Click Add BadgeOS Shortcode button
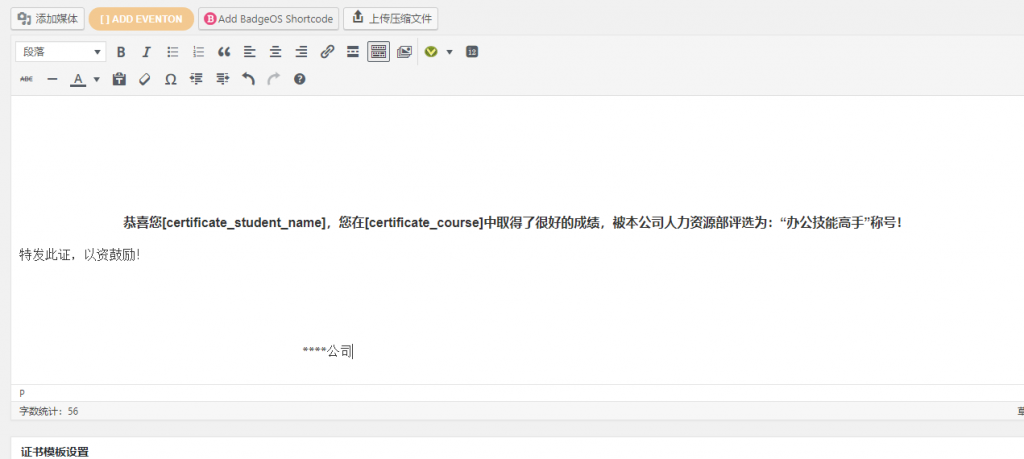The height and width of the screenshot is (459, 1024). (267, 18)
